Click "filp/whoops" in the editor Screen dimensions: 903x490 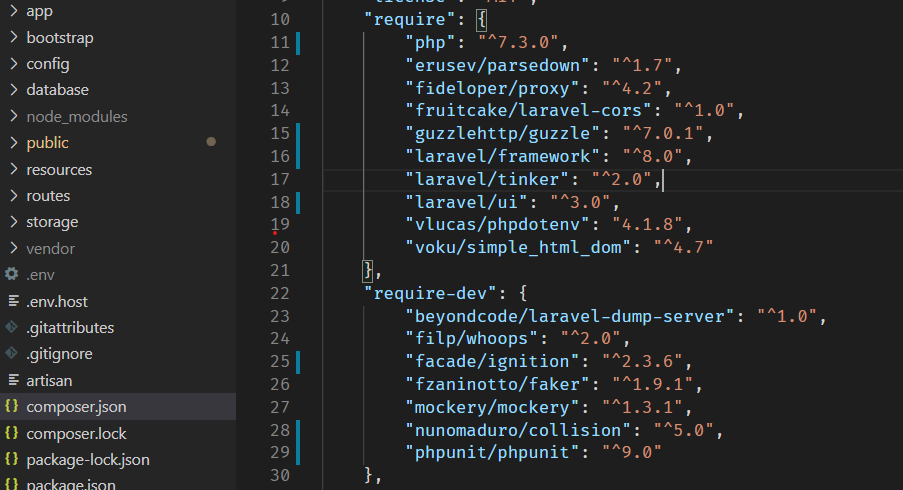[x=472, y=339]
